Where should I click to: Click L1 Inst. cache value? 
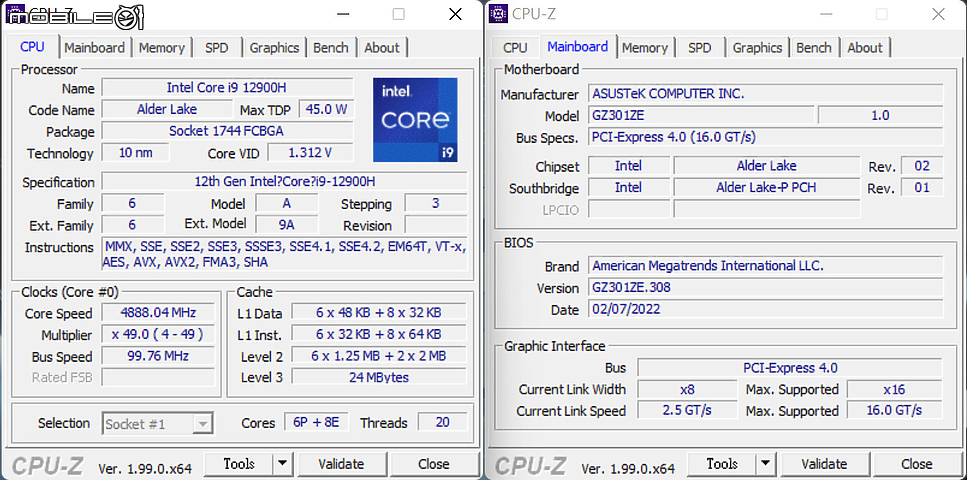(x=379, y=334)
